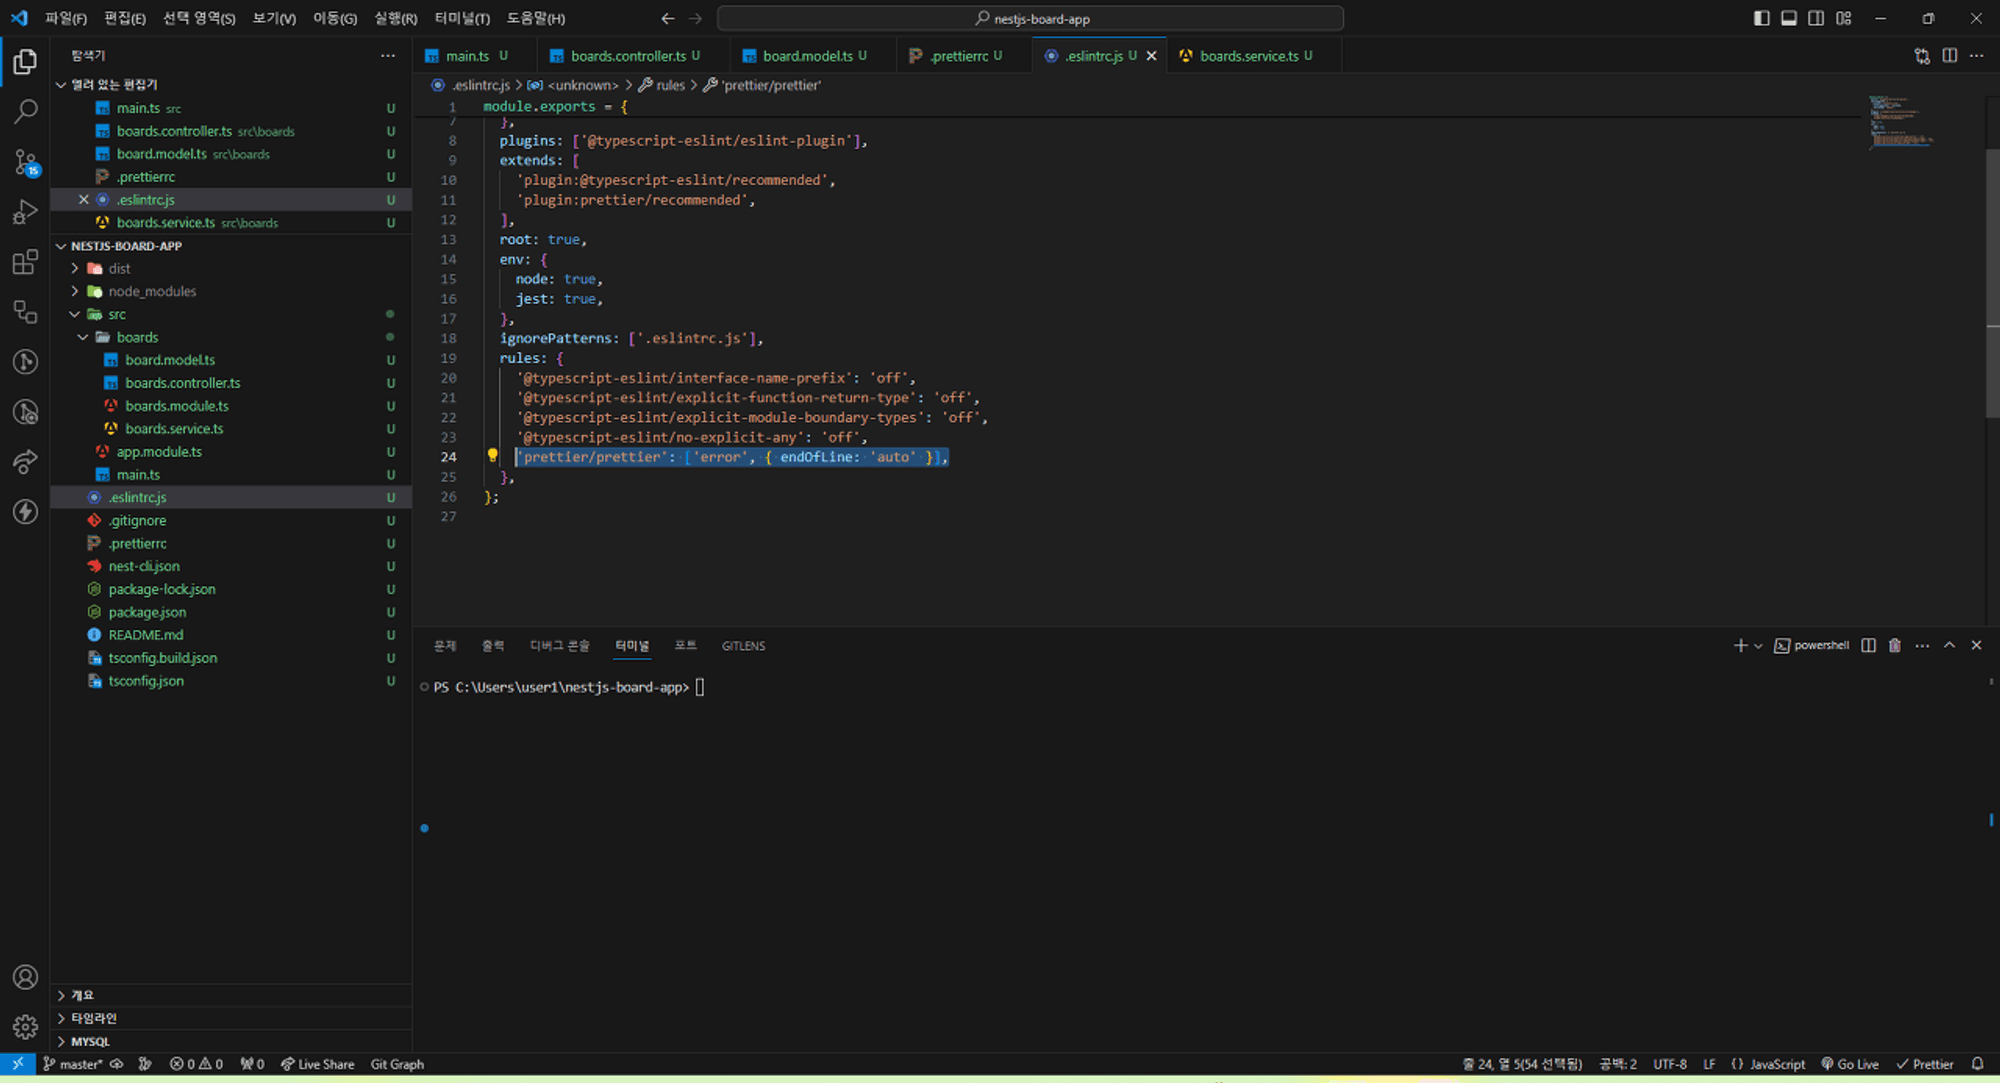Open the Extensions view
Screen dimensions: 2000x1083
tap(25, 262)
